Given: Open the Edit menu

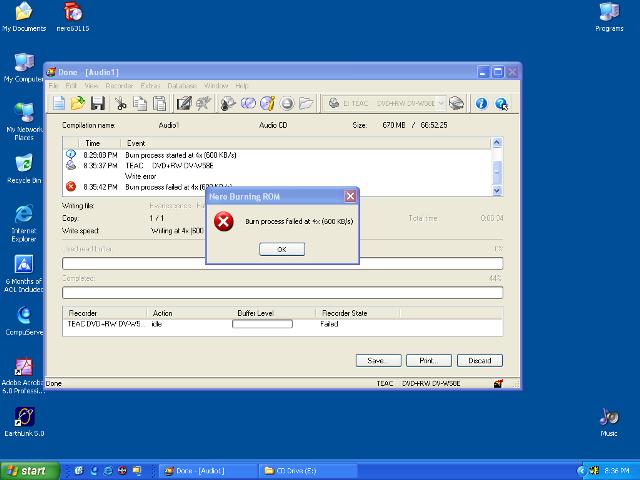Looking at the screenshot, I should point(71,86).
